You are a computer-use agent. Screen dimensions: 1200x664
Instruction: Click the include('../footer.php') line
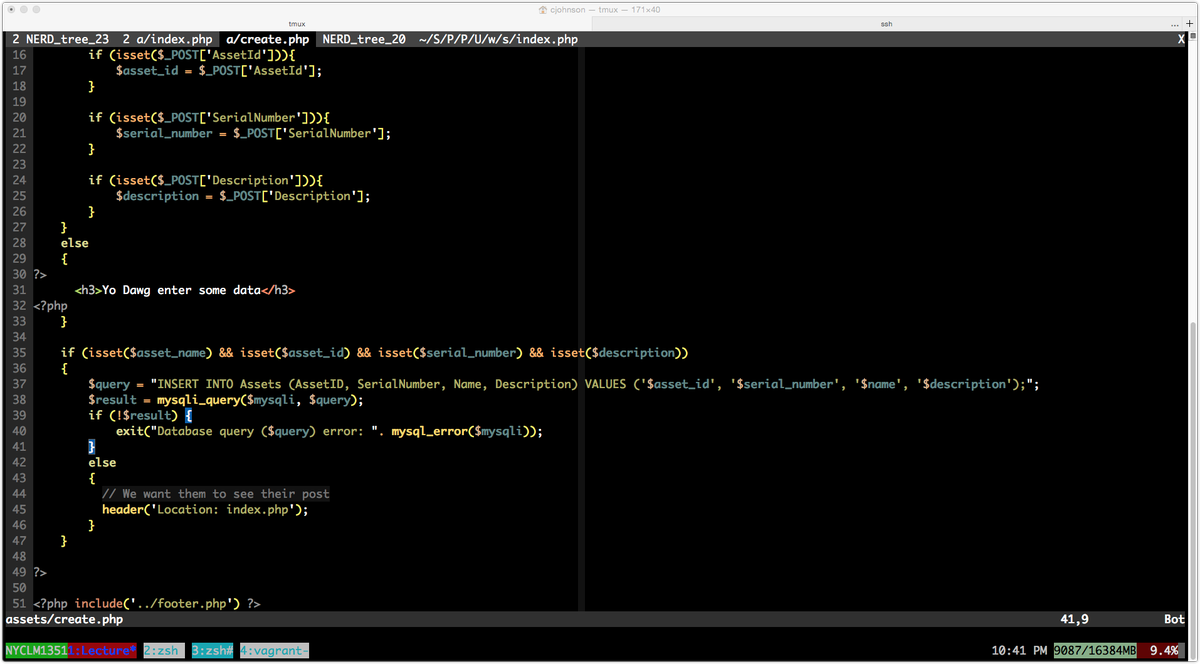tap(147, 604)
